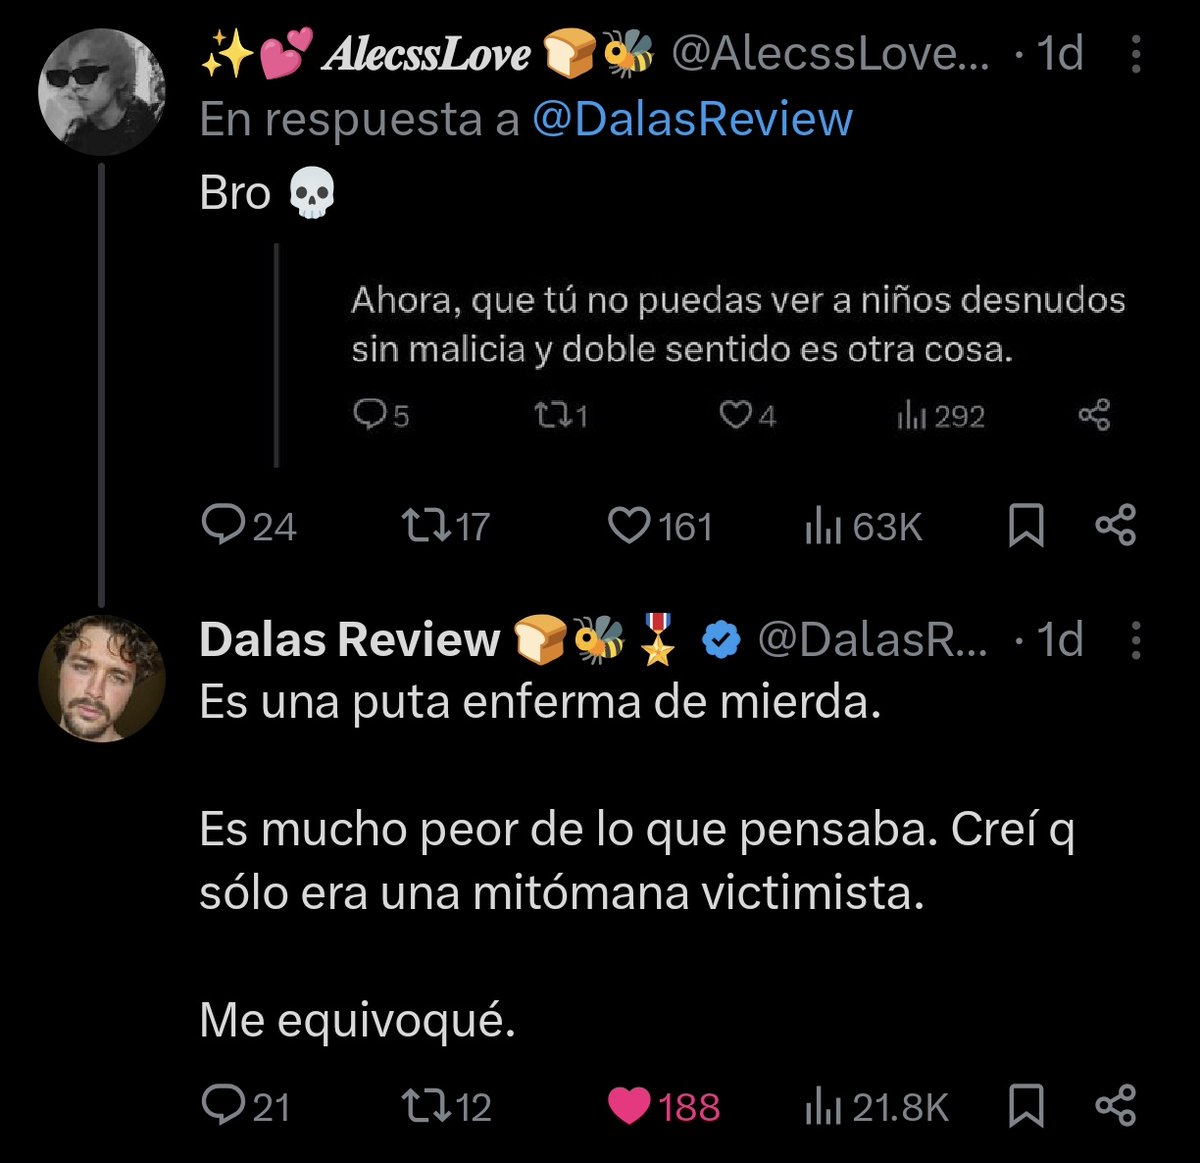Open more options on Dalas Review's tweet
Screen dimensions: 1200x1163
coord(1135,640)
